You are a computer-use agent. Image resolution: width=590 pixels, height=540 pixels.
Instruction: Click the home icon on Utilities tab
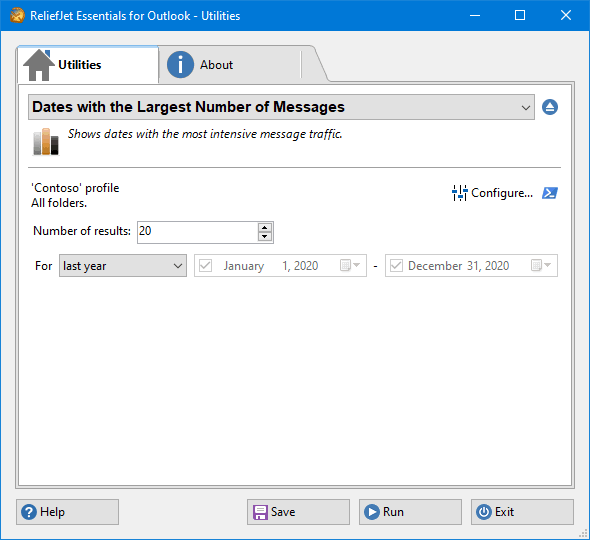[x=39, y=65]
